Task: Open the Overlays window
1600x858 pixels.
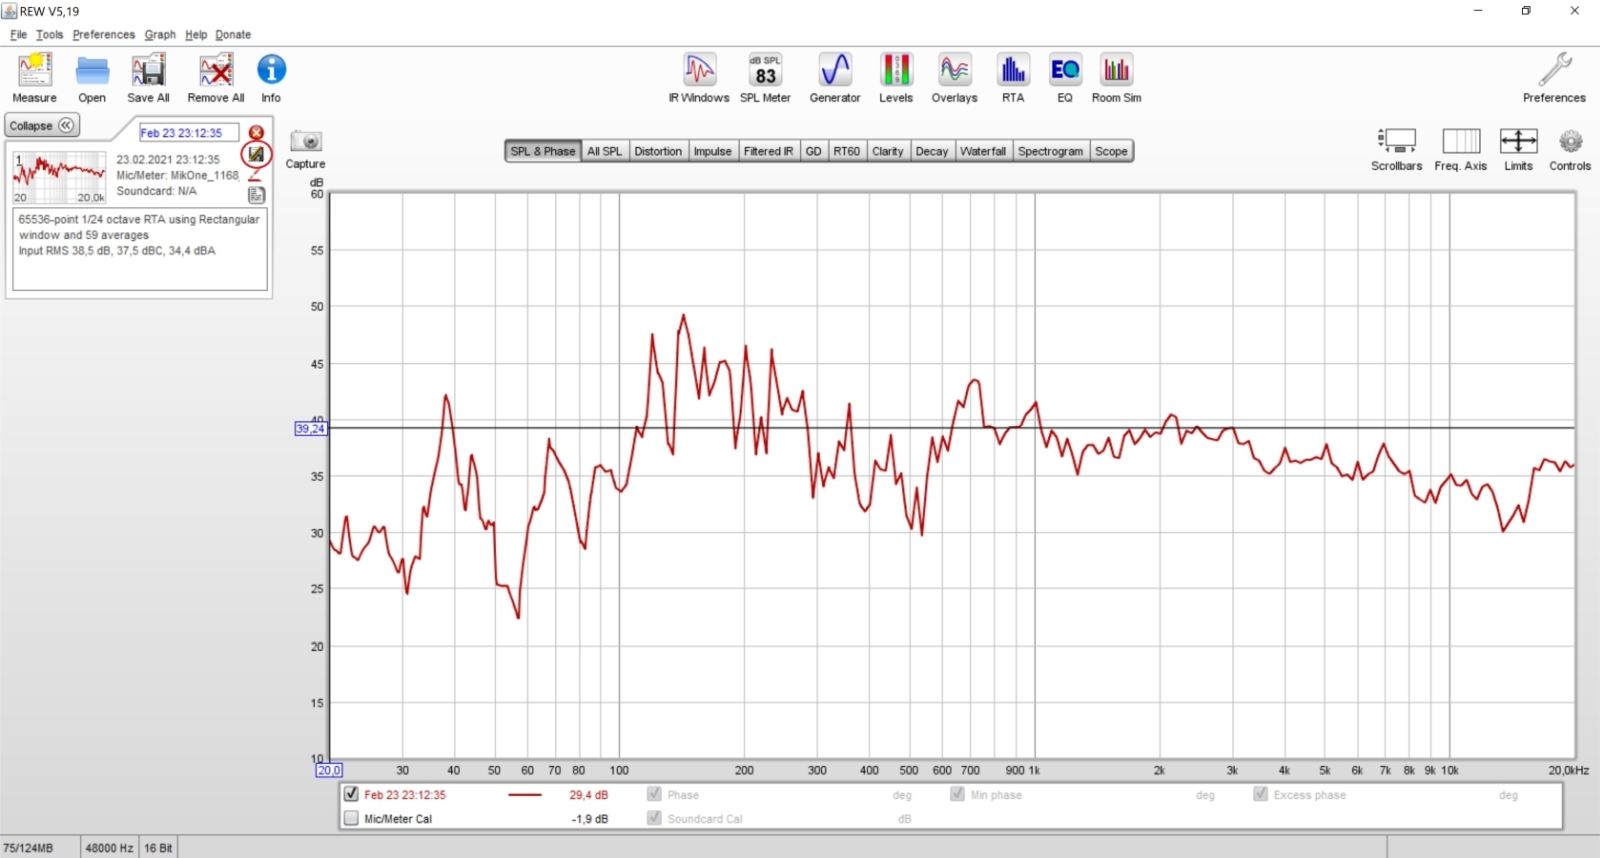Action: coord(954,78)
